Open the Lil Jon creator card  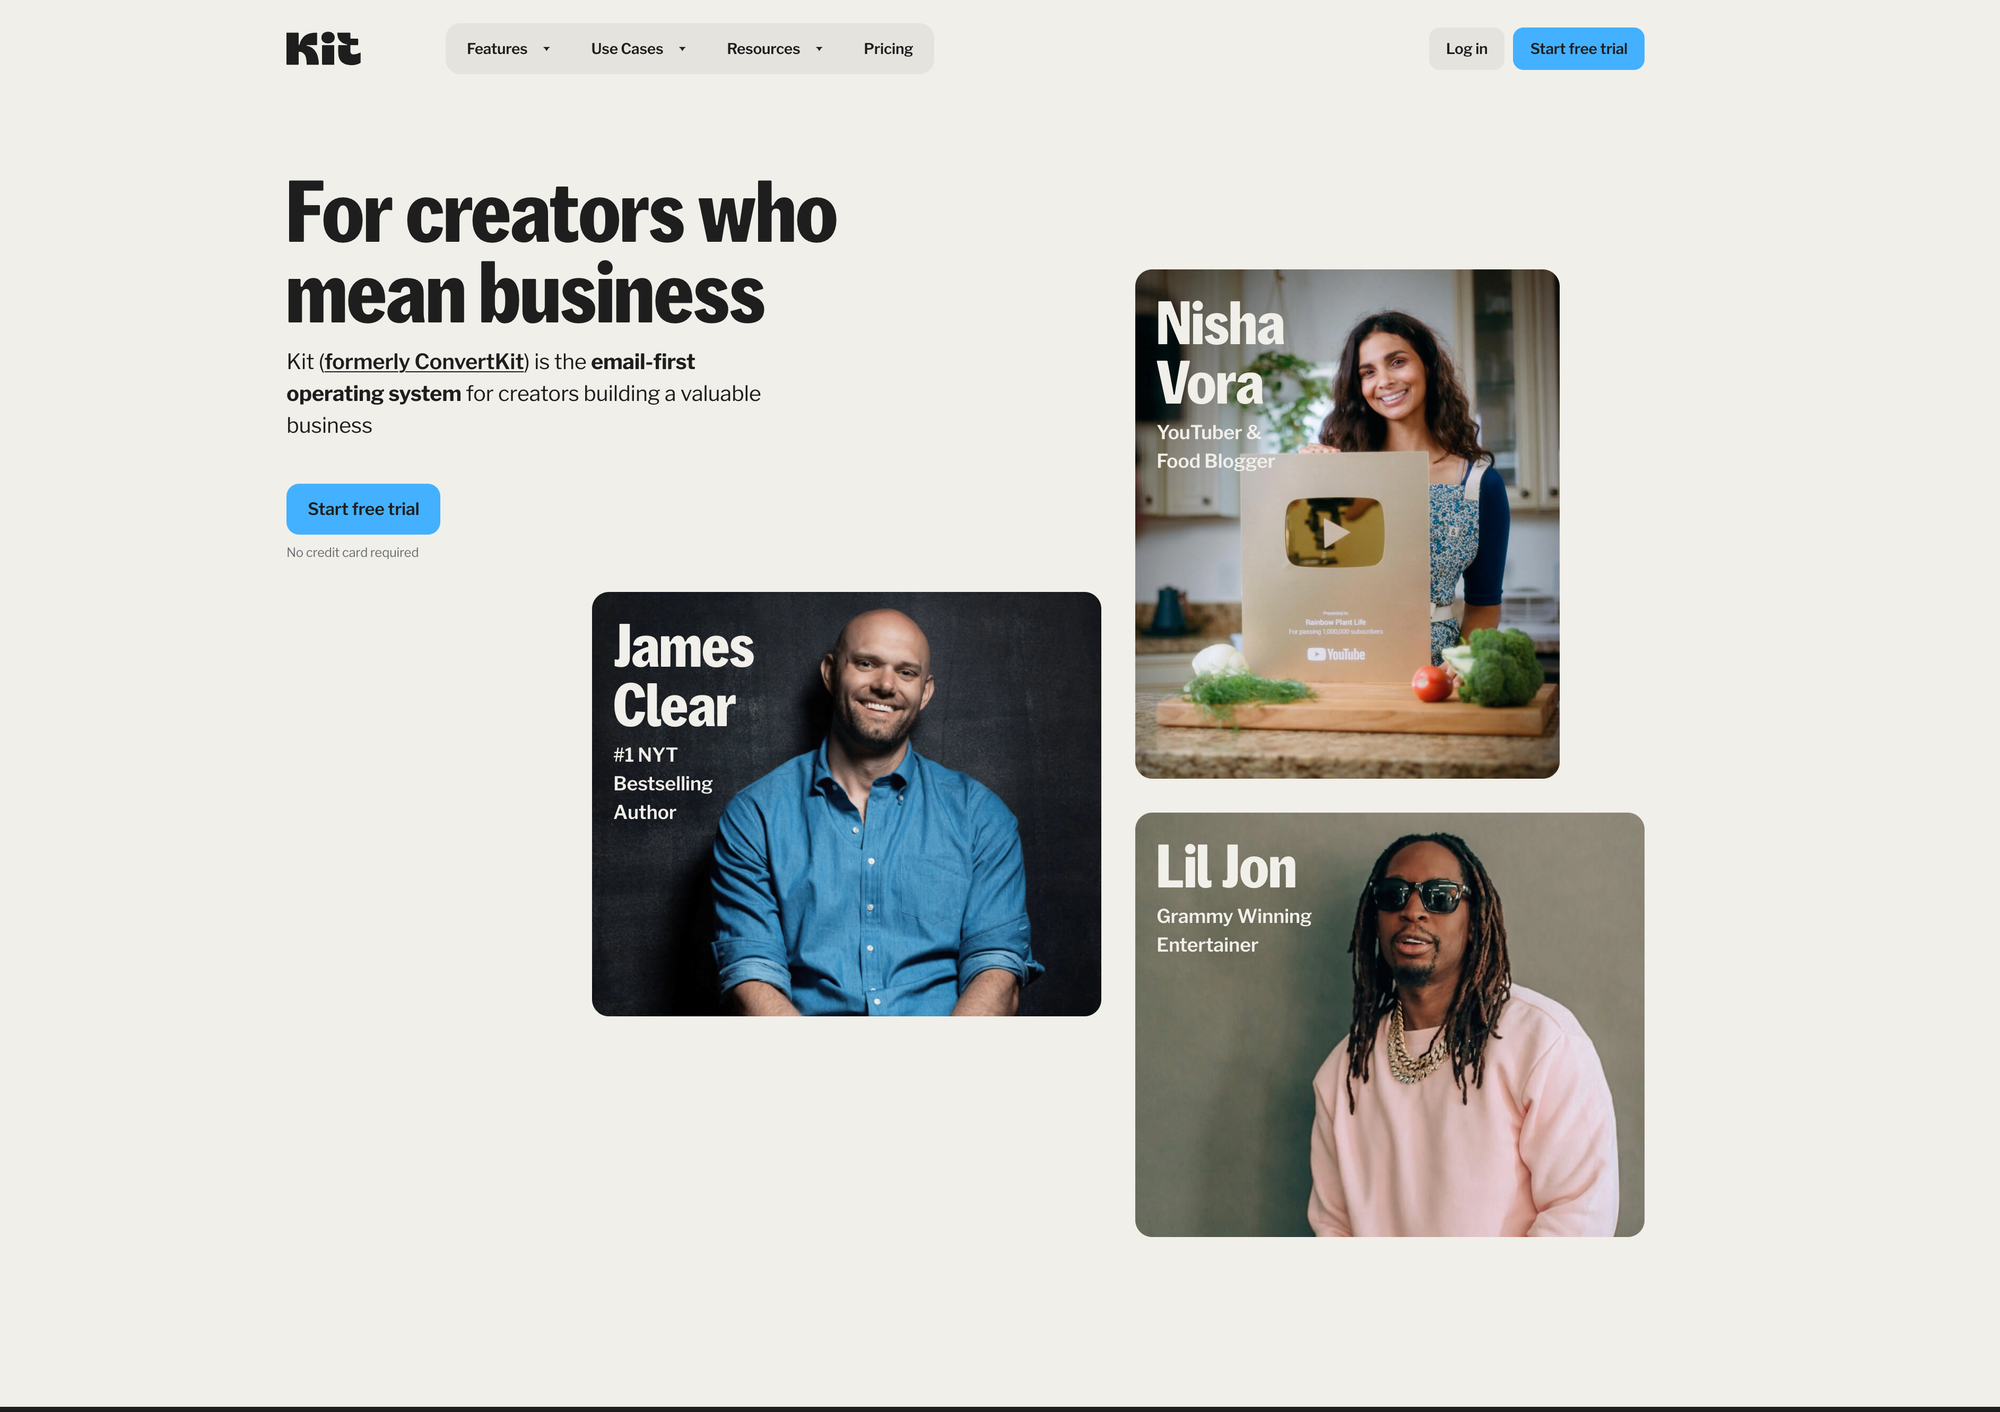pos(1389,1025)
